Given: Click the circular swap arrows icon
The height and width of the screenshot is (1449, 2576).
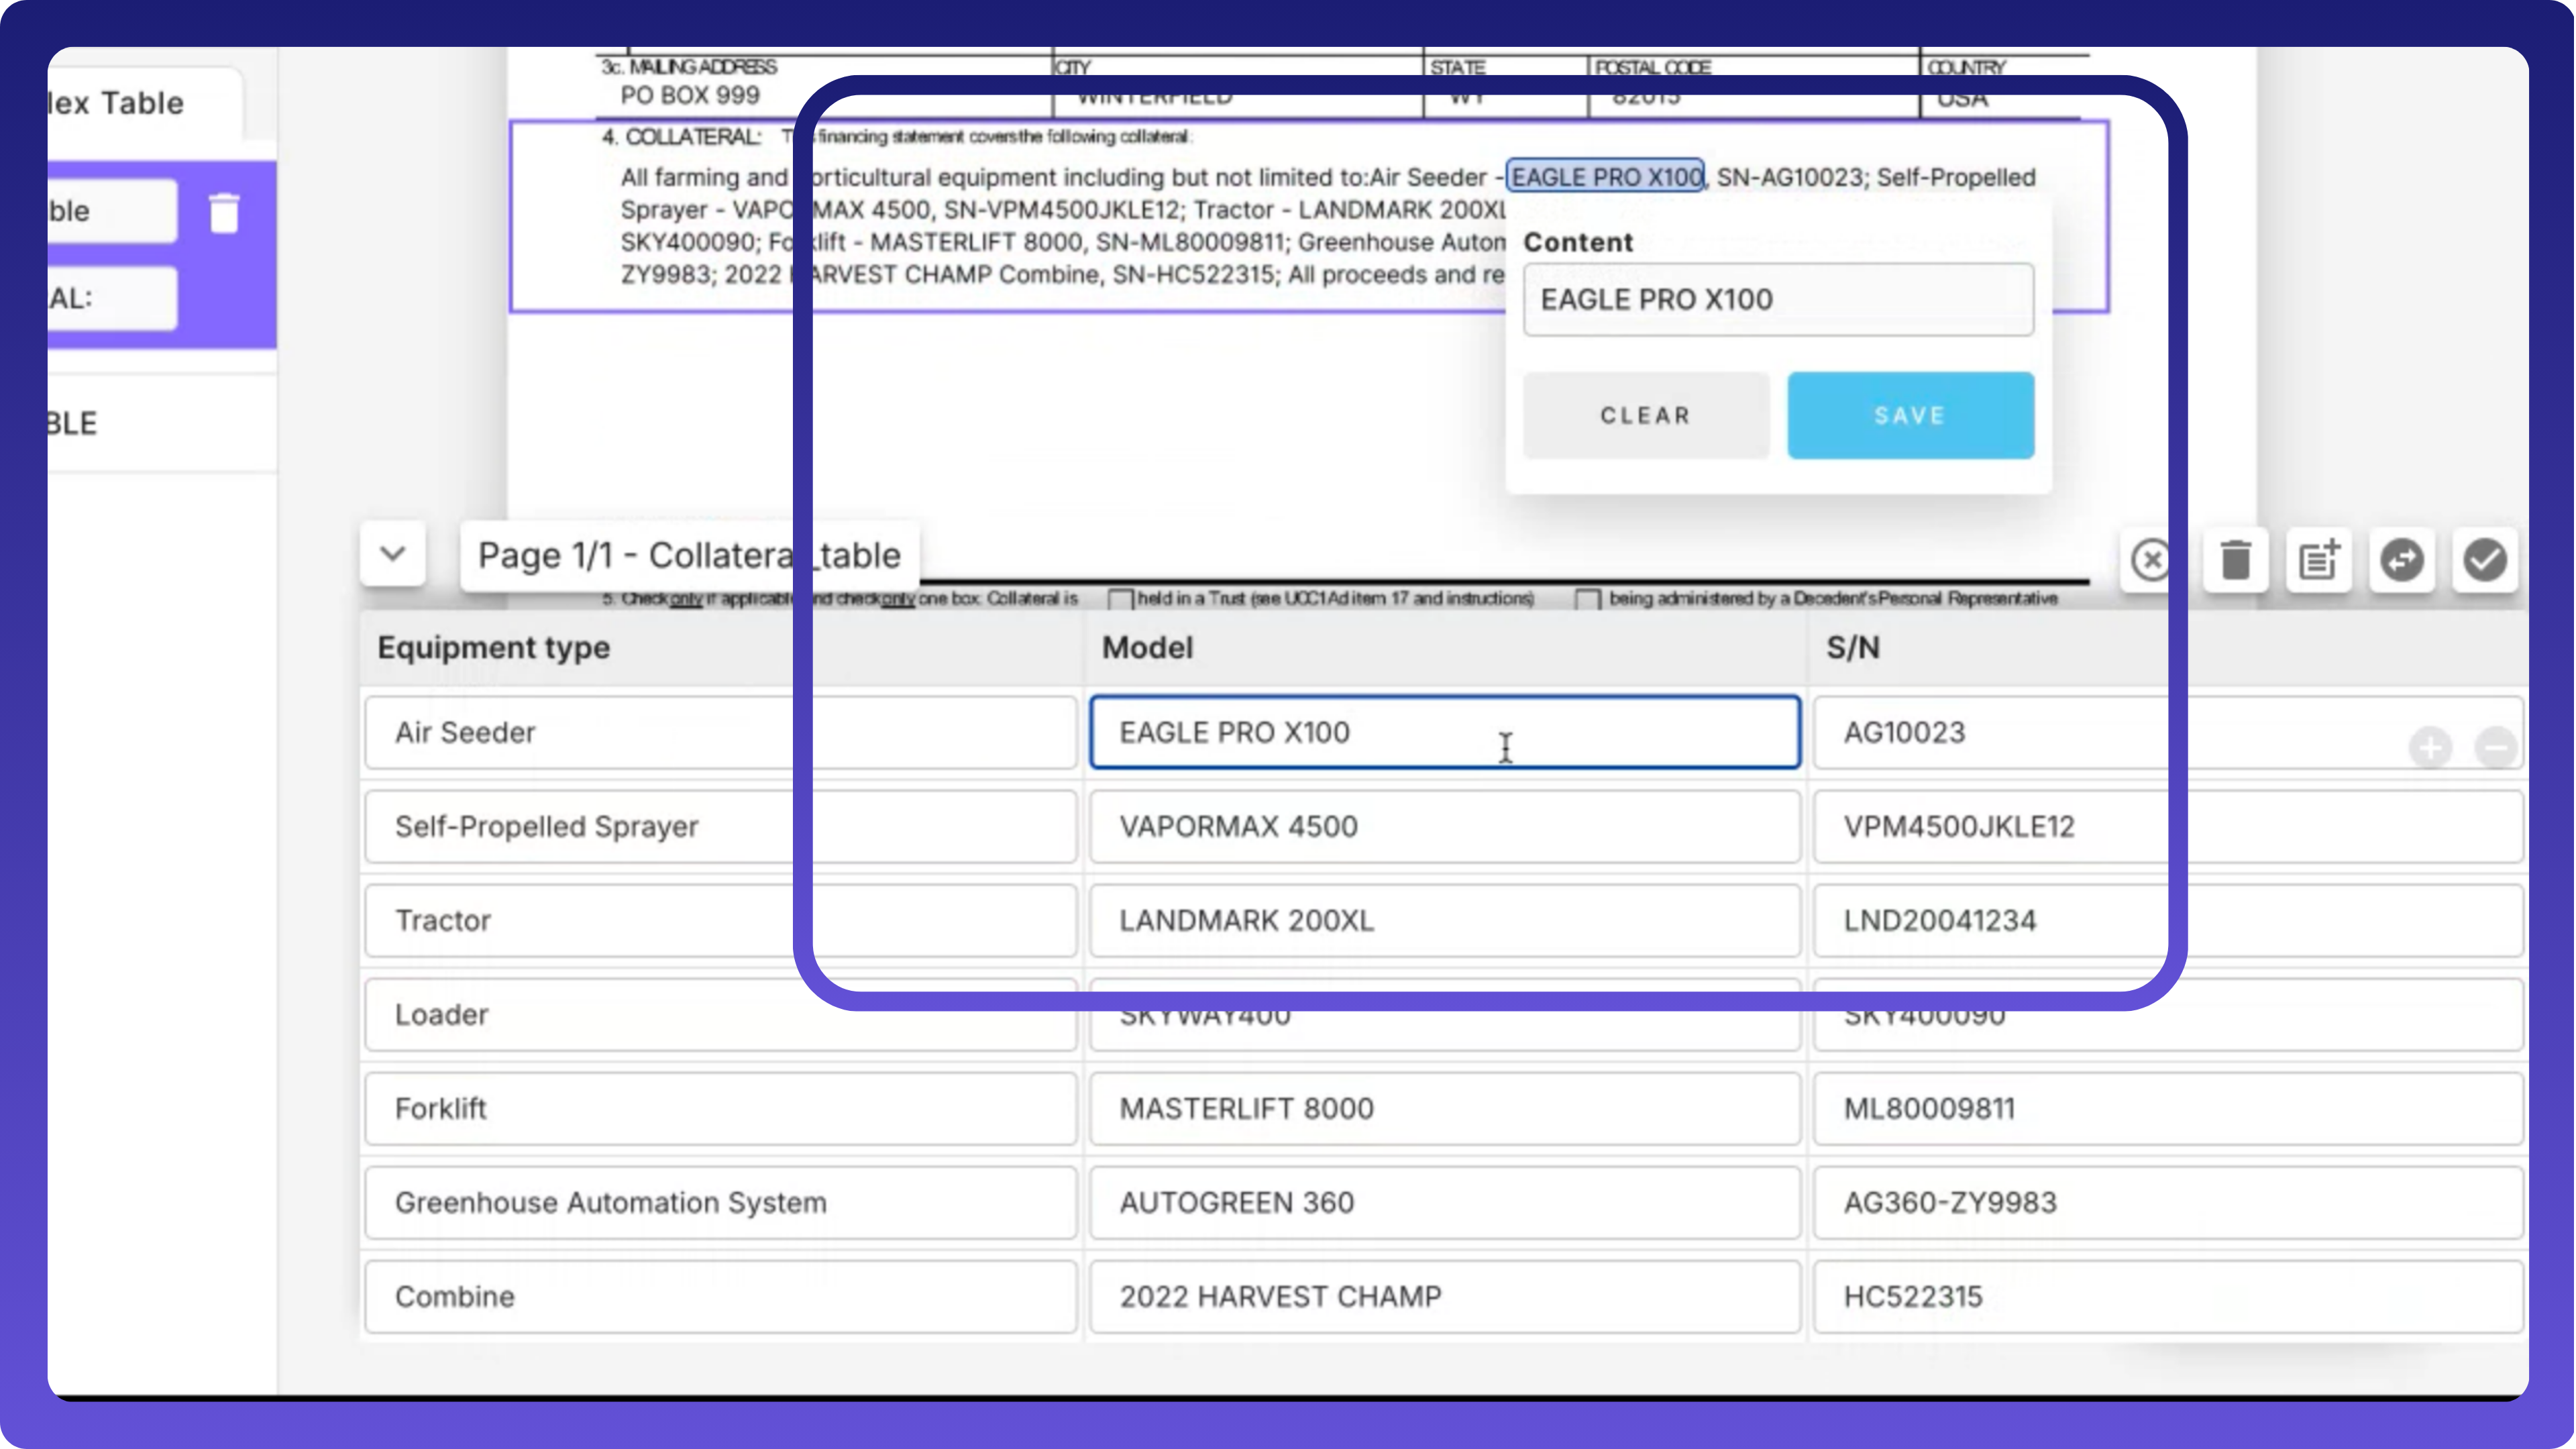Looking at the screenshot, I should pos(2401,559).
